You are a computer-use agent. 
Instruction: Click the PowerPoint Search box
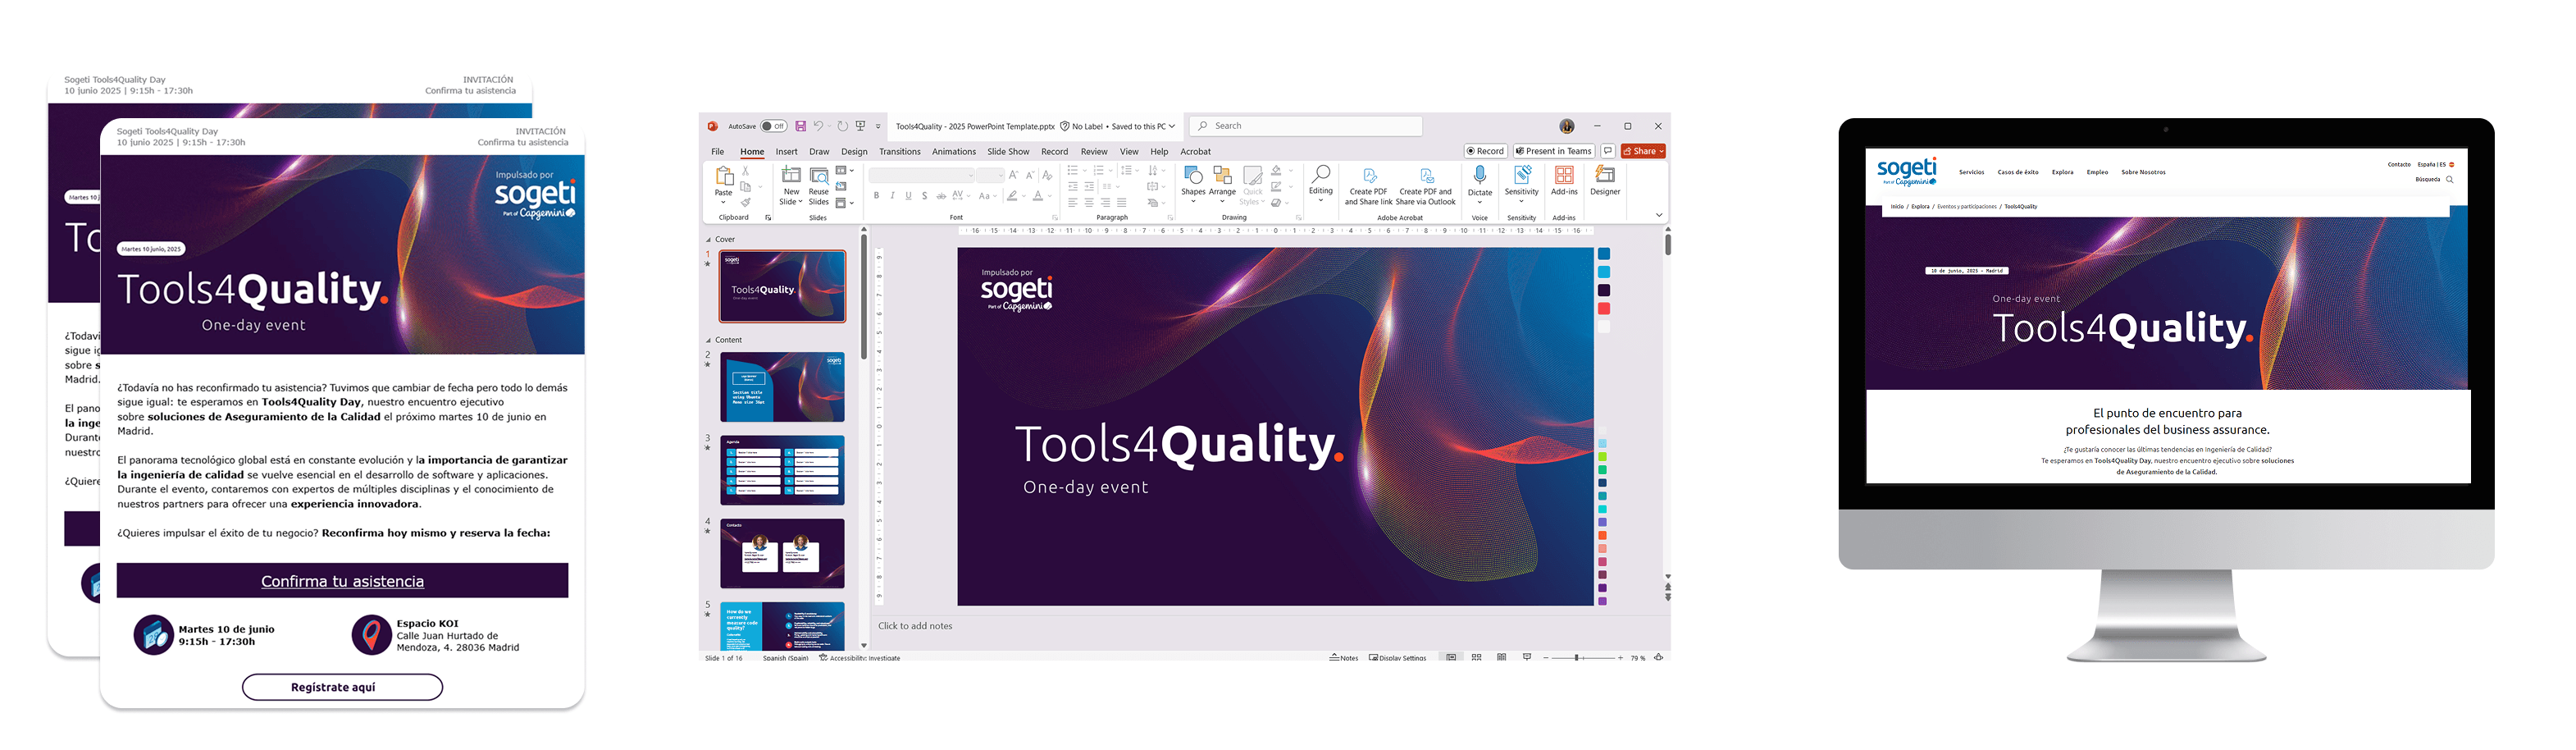(1306, 126)
